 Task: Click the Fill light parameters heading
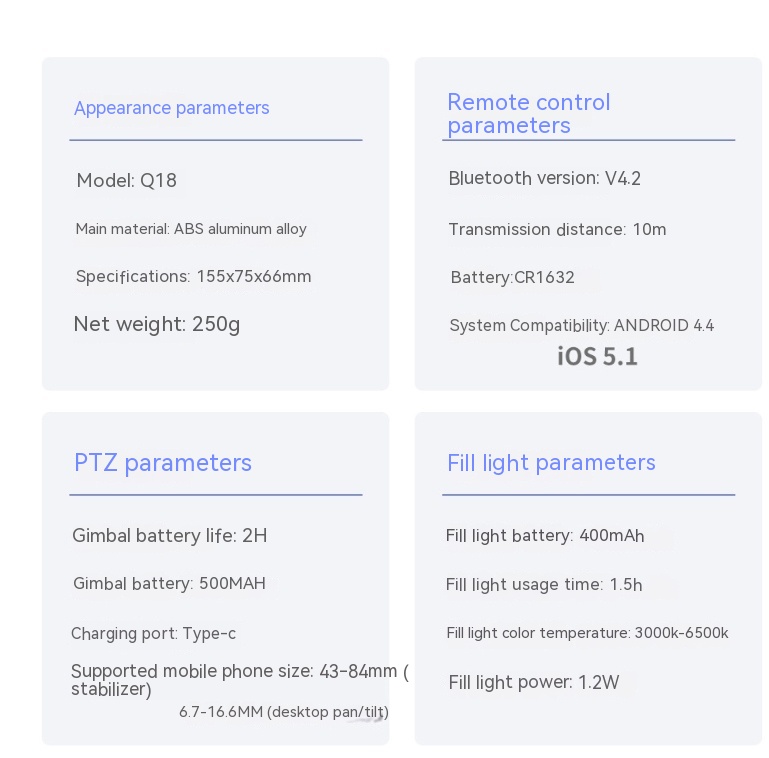coord(551,463)
